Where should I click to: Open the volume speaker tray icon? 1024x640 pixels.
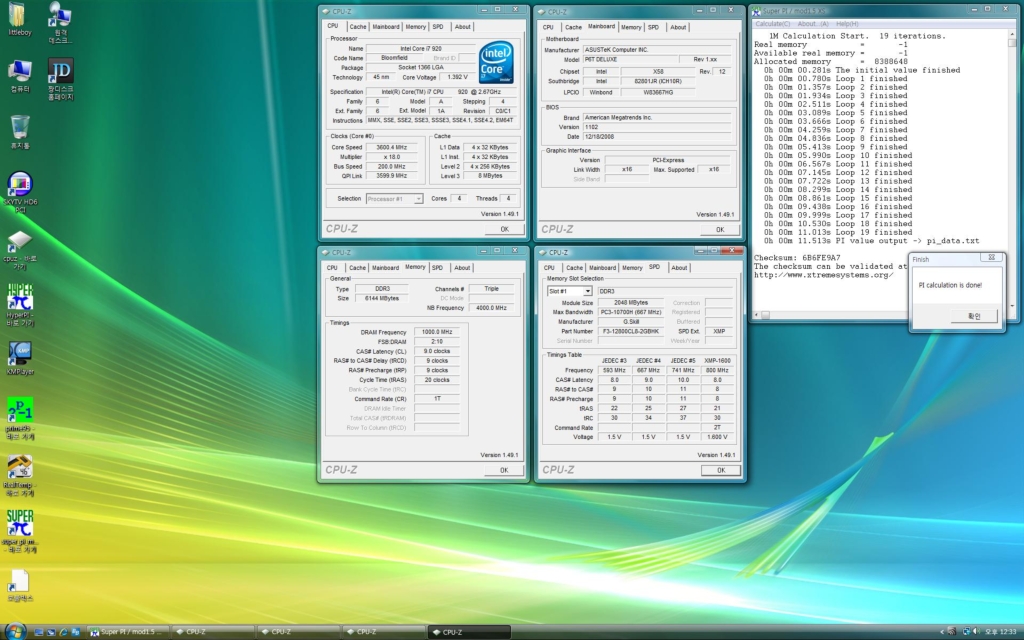click(976, 632)
